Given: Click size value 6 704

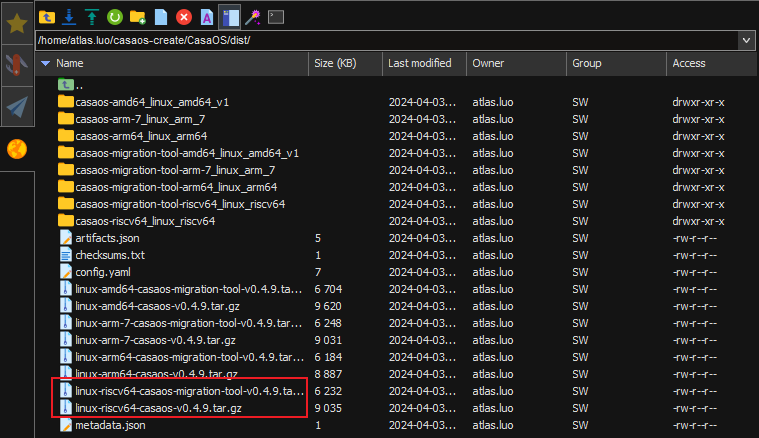Looking at the screenshot, I should (x=328, y=289).
